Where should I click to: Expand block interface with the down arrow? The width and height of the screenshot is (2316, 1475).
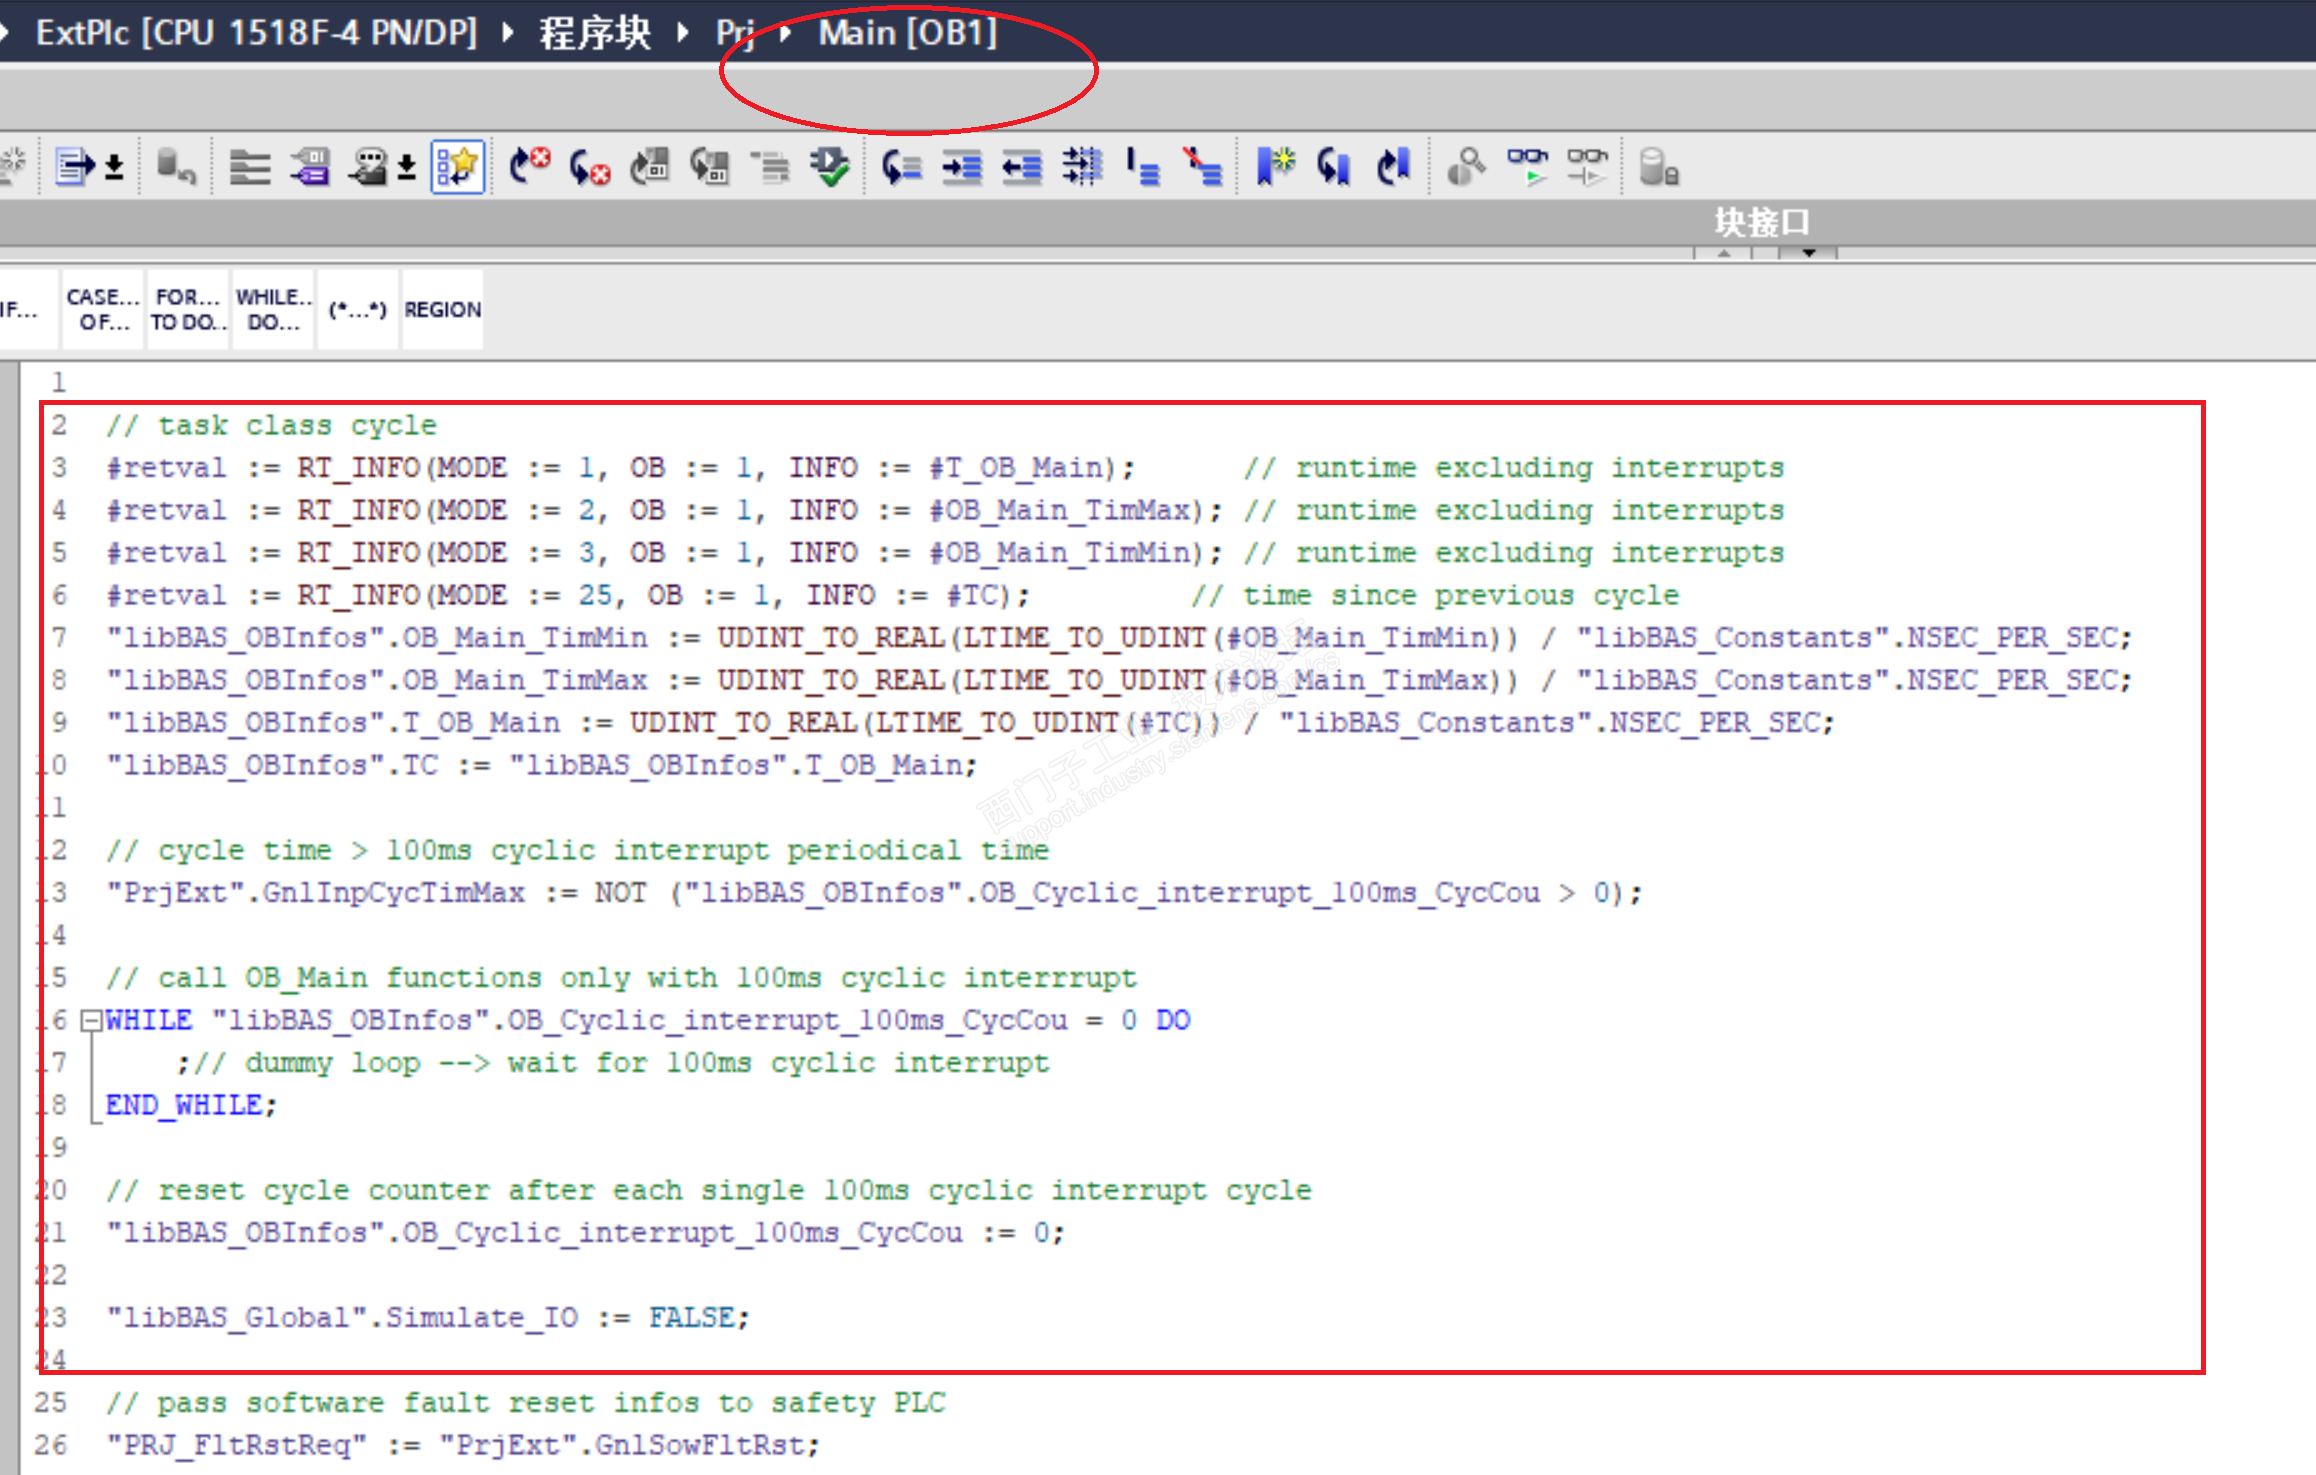point(1808,253)
